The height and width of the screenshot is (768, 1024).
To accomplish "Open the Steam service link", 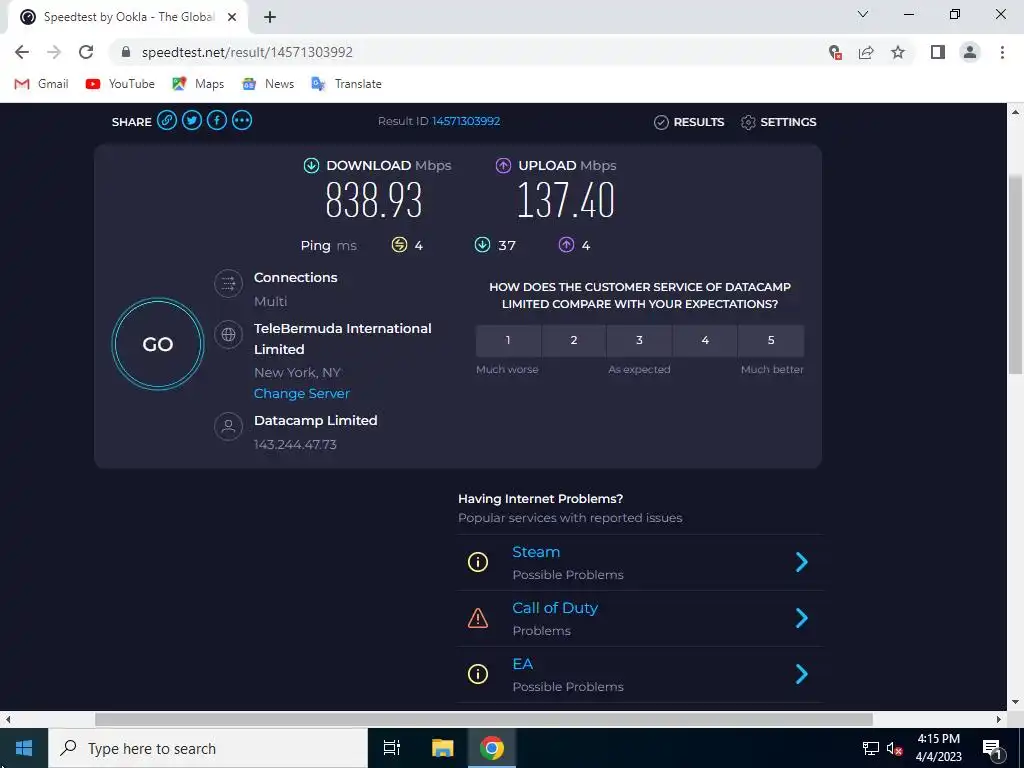I will coord(536,552).
